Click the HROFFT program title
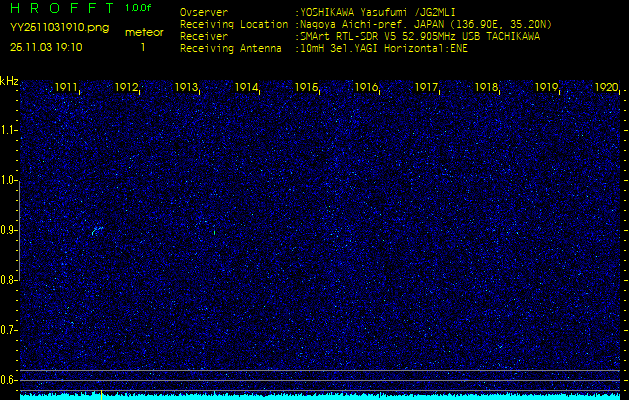 point(62,8)
